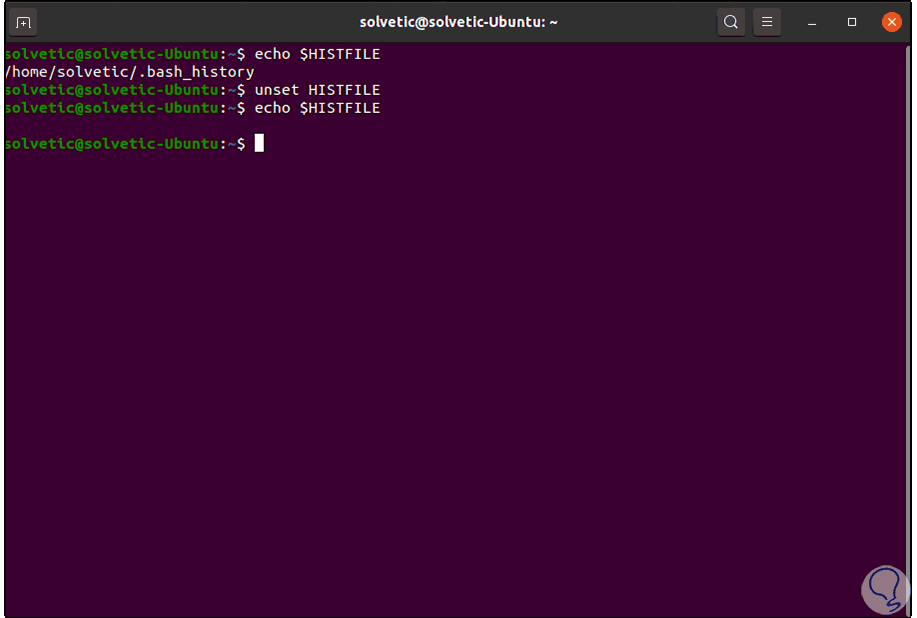Viewport: 917px width, 618px height.
Task: Click HISTFILE in the unset command
Action: click(x=344, y=90)
